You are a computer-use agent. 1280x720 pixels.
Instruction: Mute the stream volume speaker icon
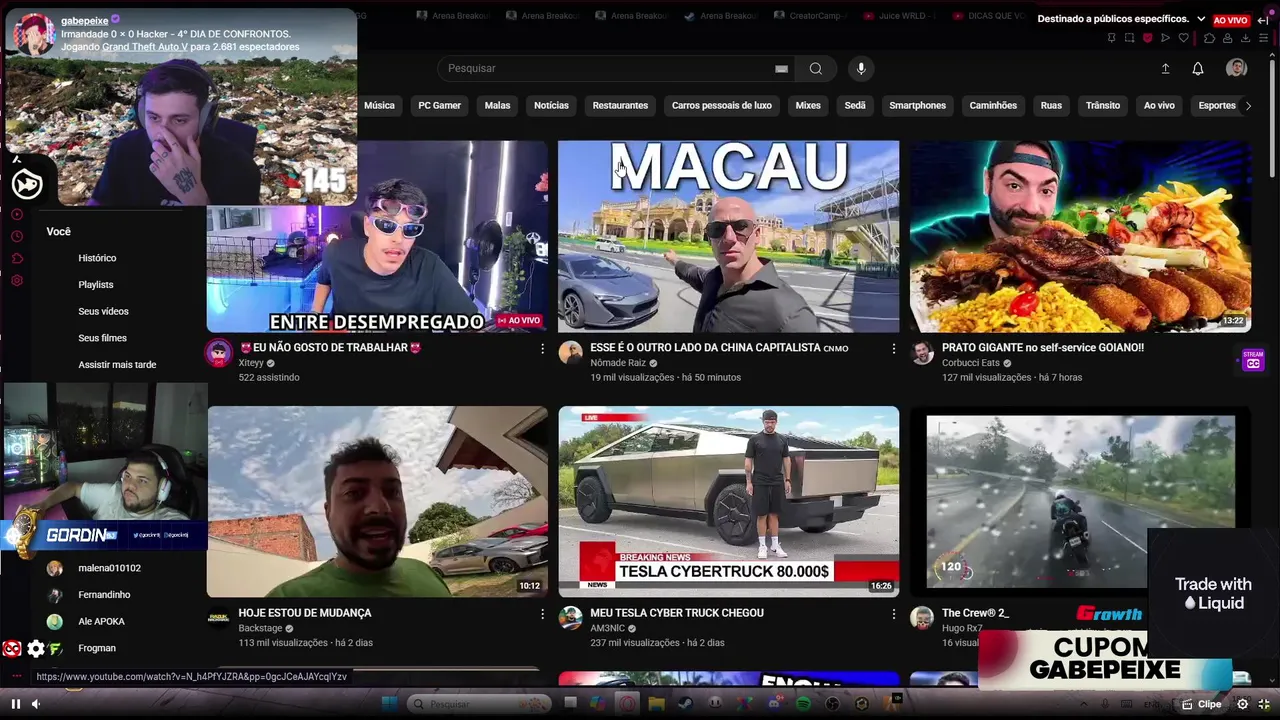tap(36, 704)
